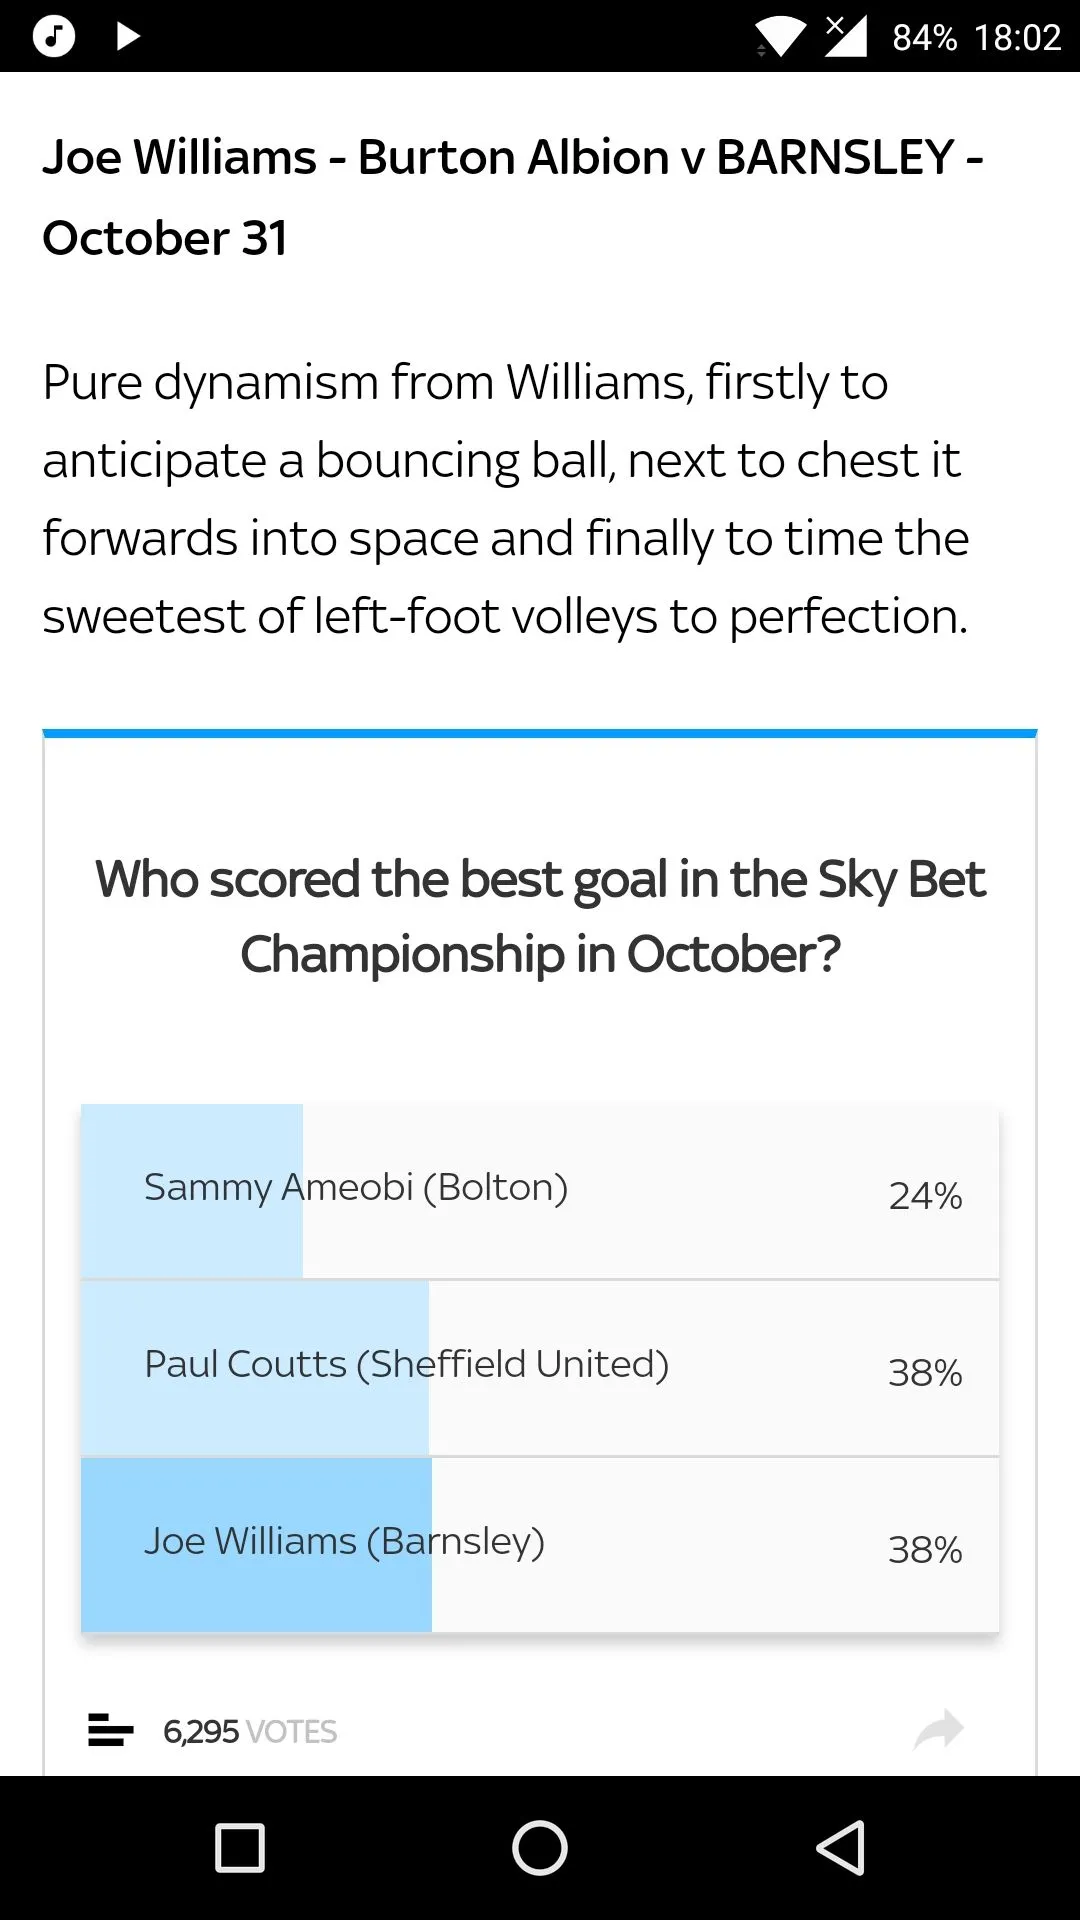Tap the Wi-Fi signal status icon
Viewport: 1080px width, 1920px height.
tap(780, 38)
